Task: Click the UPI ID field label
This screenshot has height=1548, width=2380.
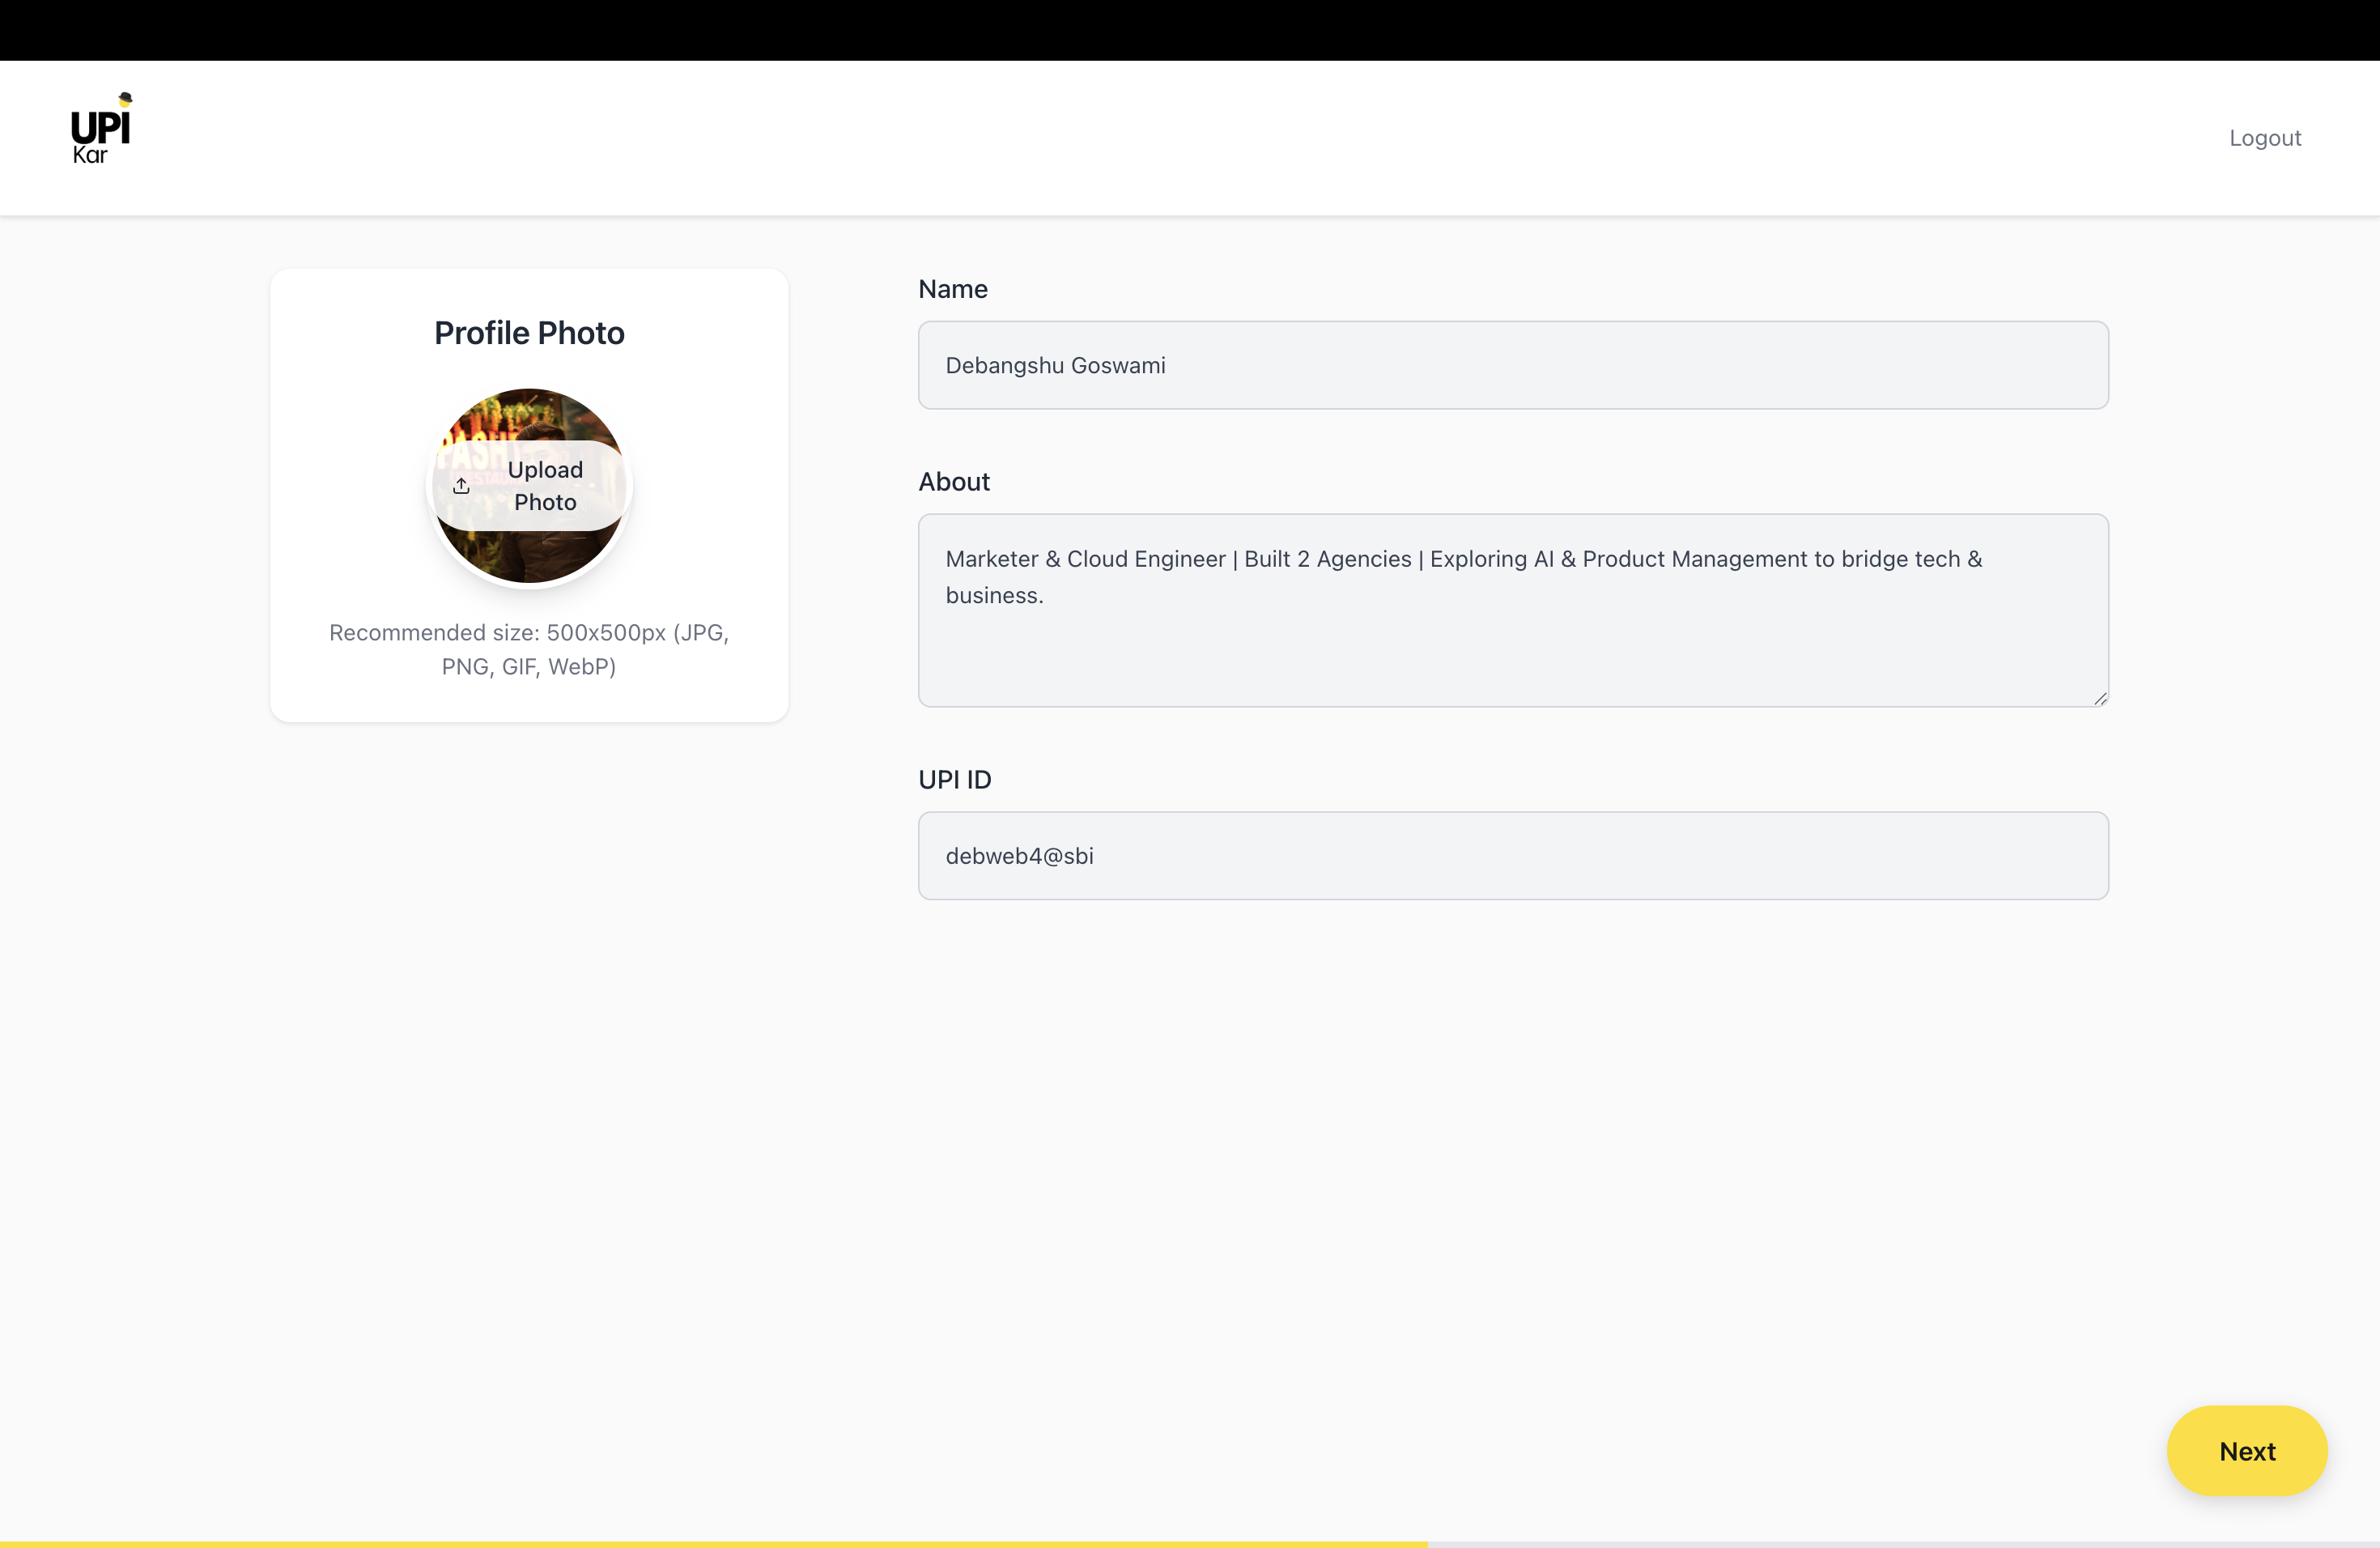Action: [x=954, y=779]
